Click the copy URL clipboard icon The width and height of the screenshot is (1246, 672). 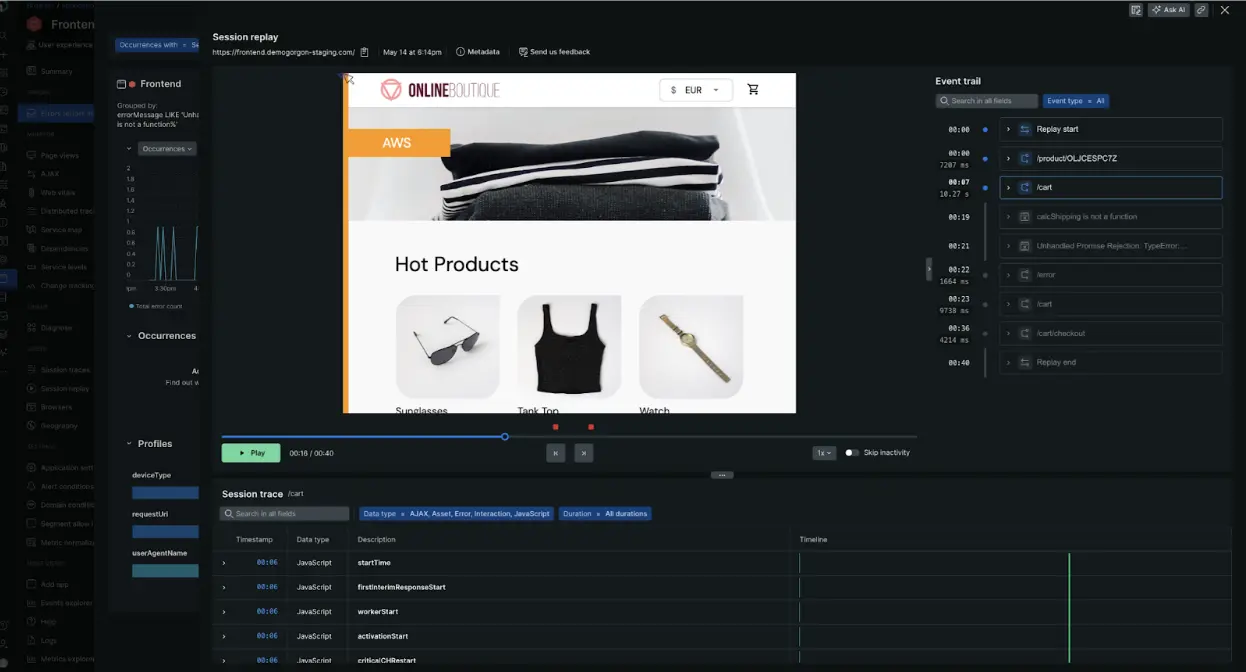pos(364,52)
